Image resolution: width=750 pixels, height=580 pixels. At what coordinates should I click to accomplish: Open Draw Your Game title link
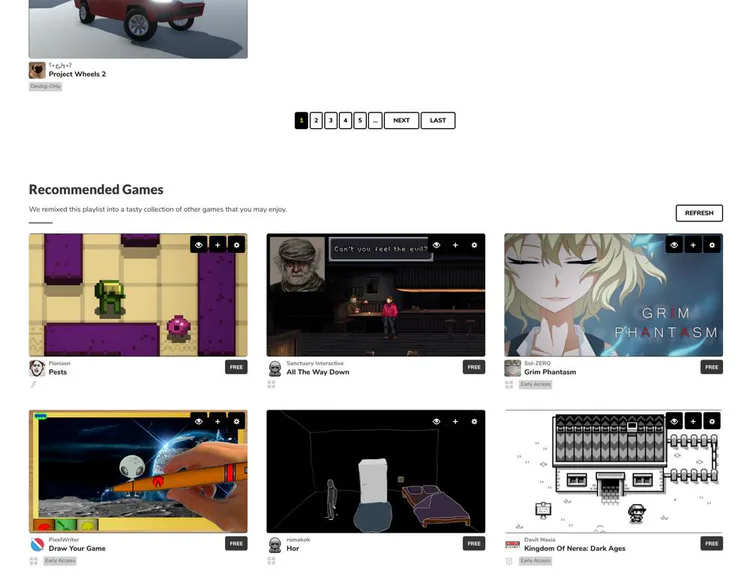77,548
